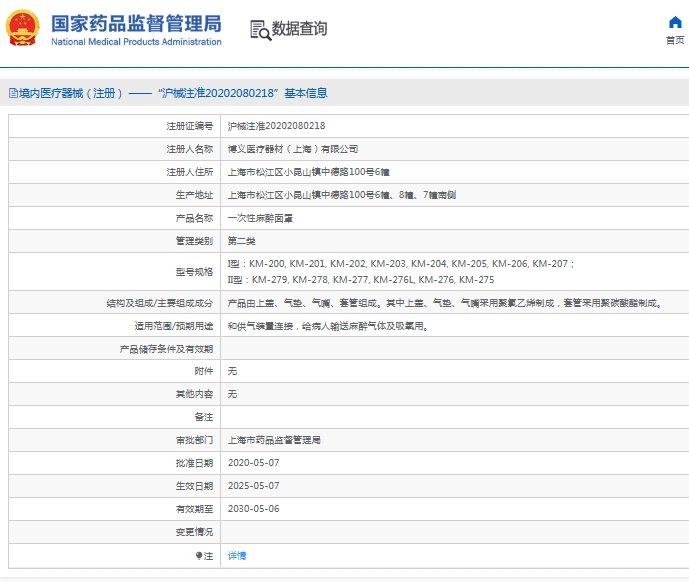Image resolution: width=689 pixels, height=582 pixels.
Task: Select management category value 第二类
Action: (x=241, y=241)
